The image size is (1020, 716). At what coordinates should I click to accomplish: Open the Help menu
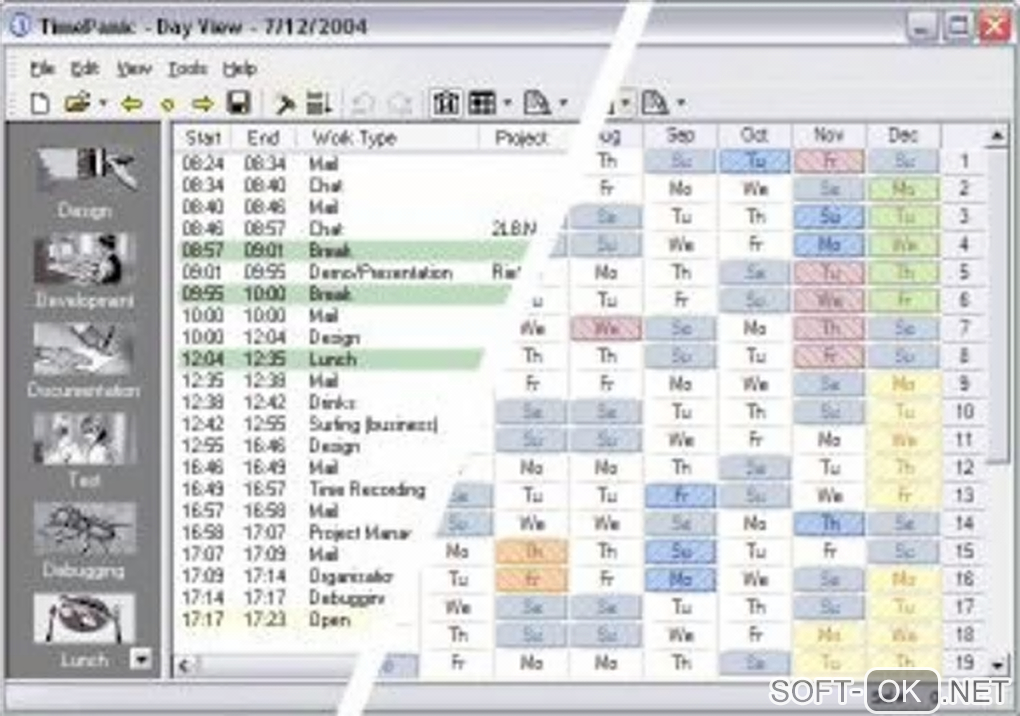[239, 68]
